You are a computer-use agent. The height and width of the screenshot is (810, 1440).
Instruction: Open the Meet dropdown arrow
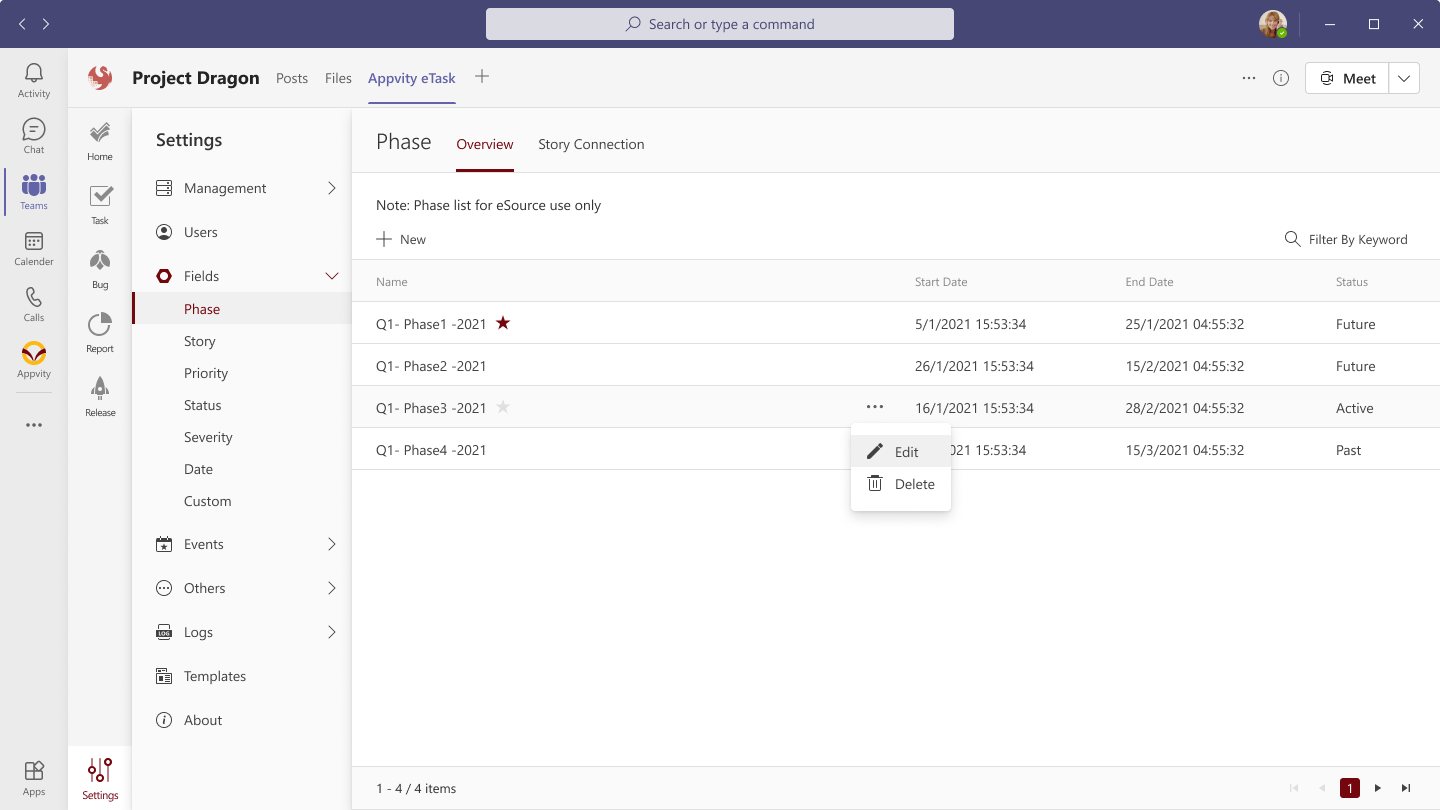(1404, 78)
